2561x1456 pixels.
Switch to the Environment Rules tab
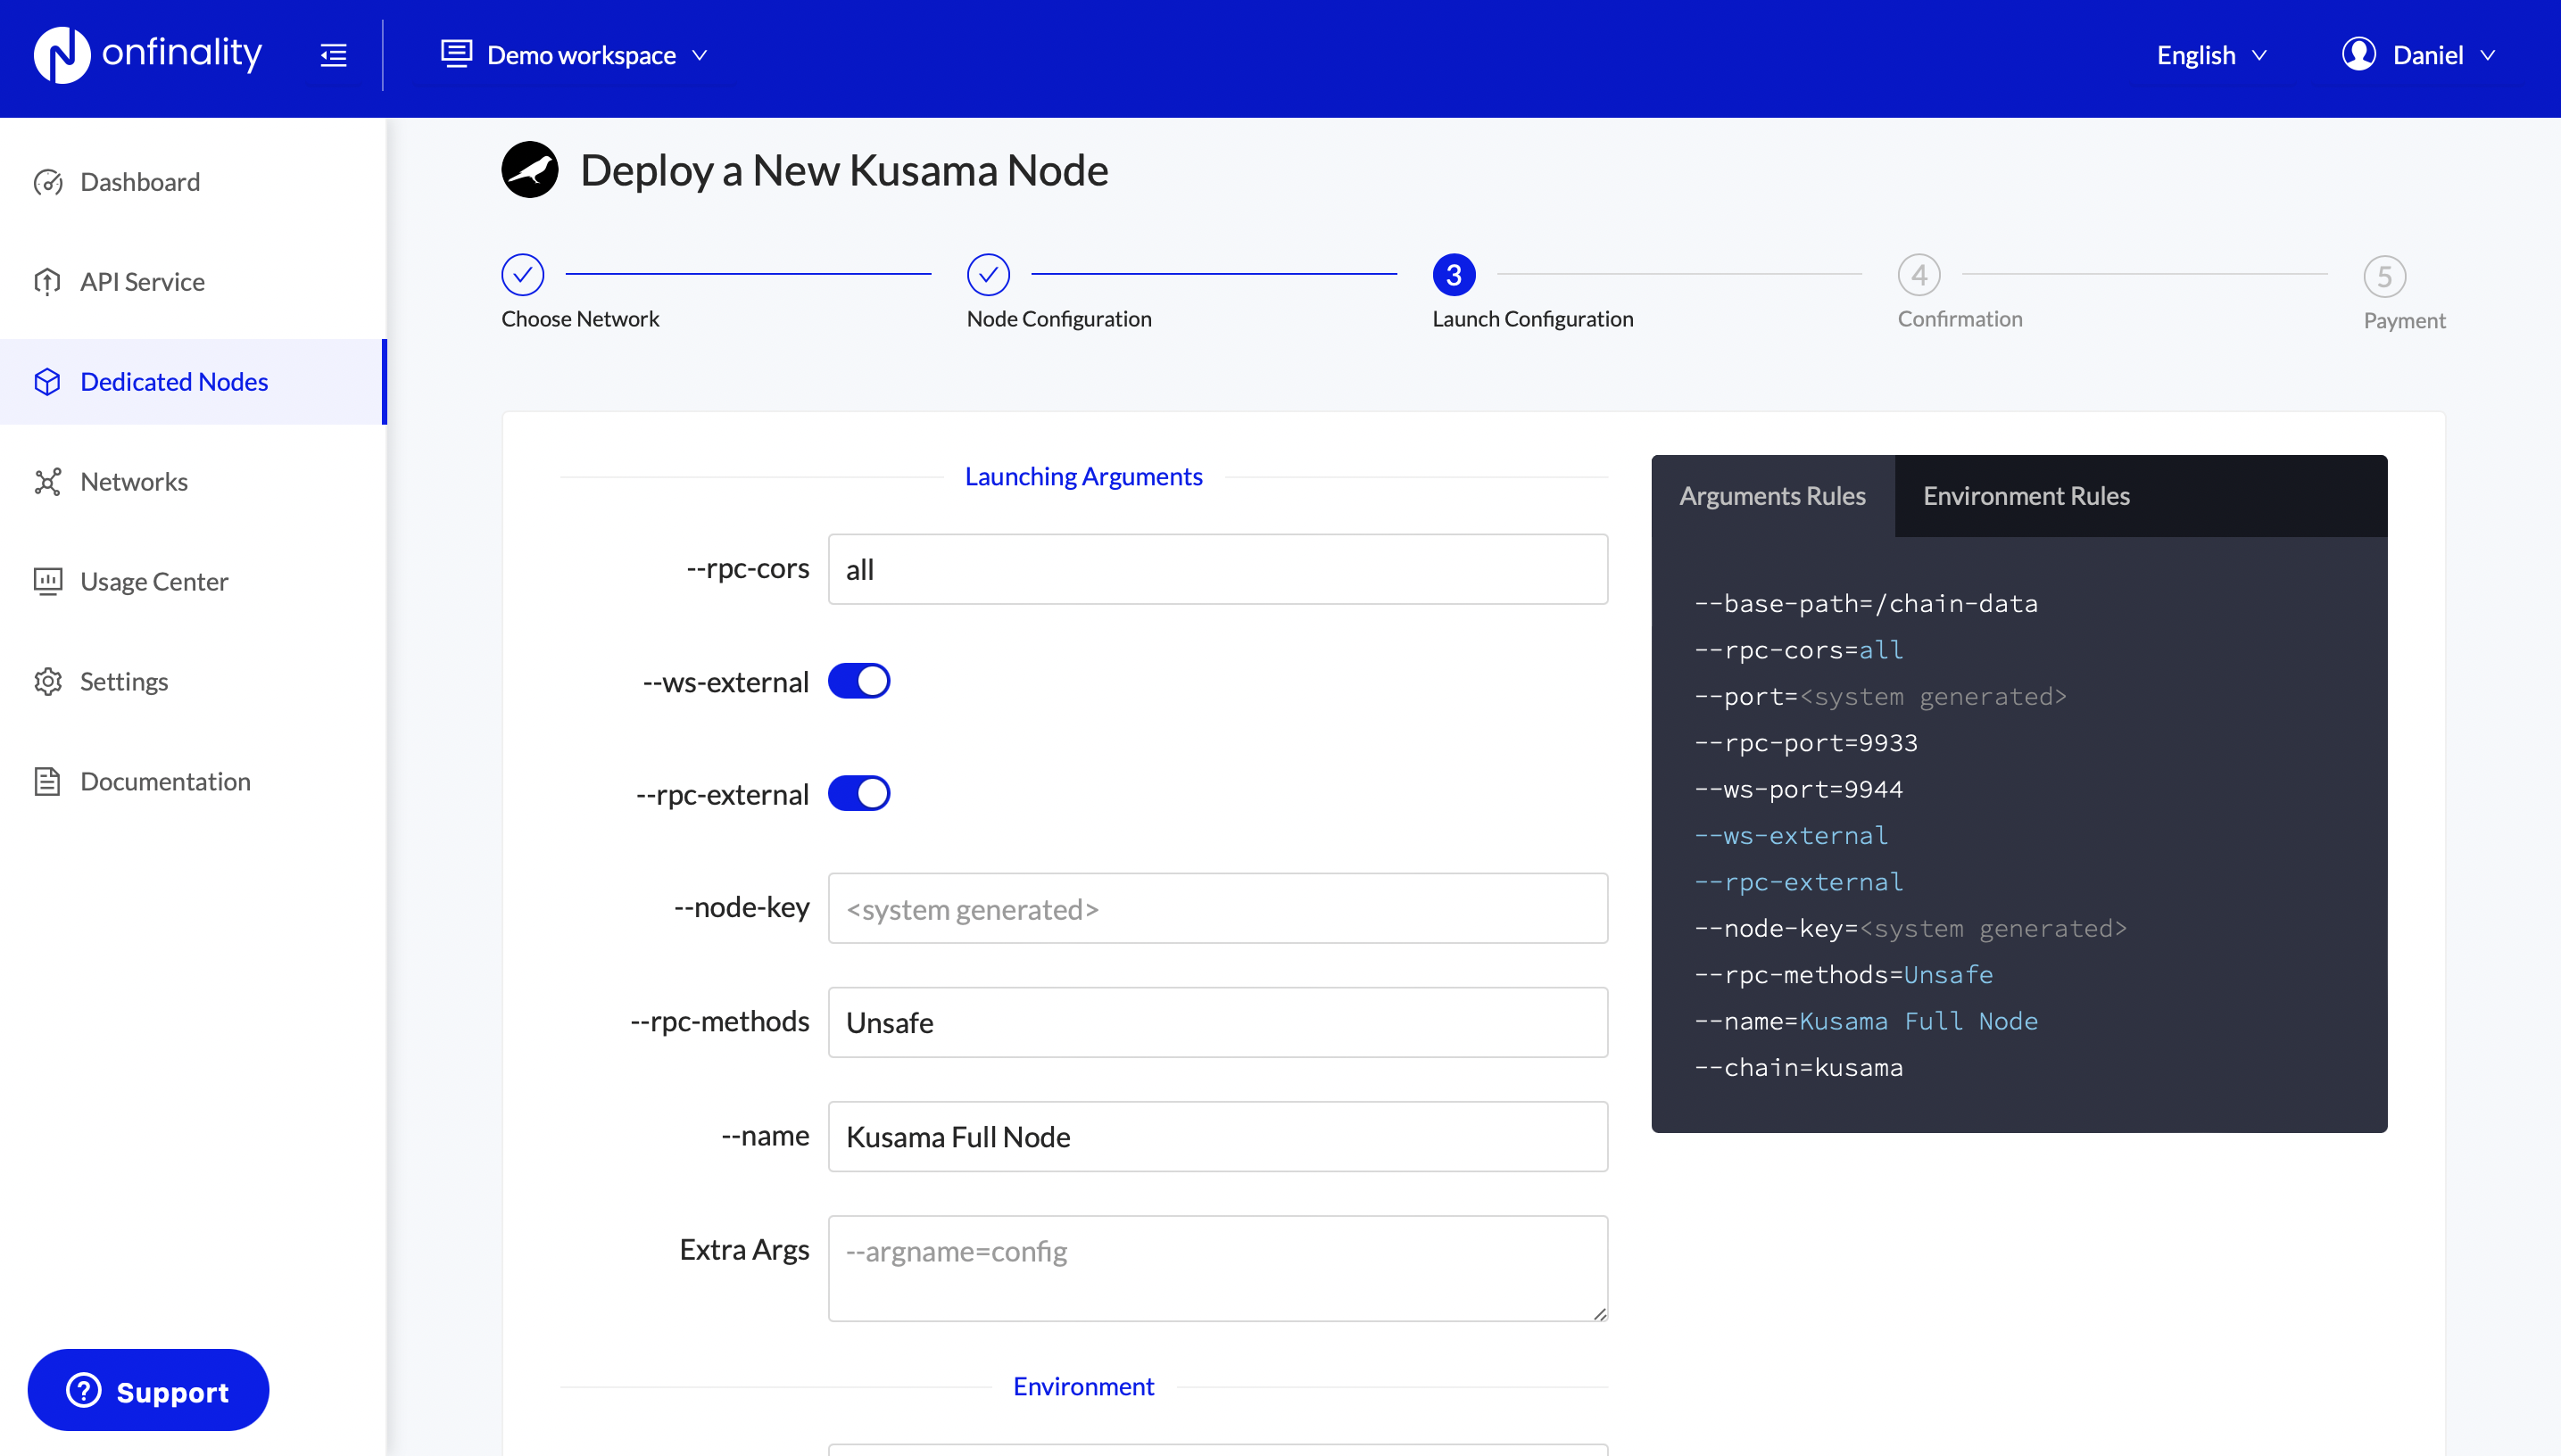pyautogui.click(x=2026, y=496)
